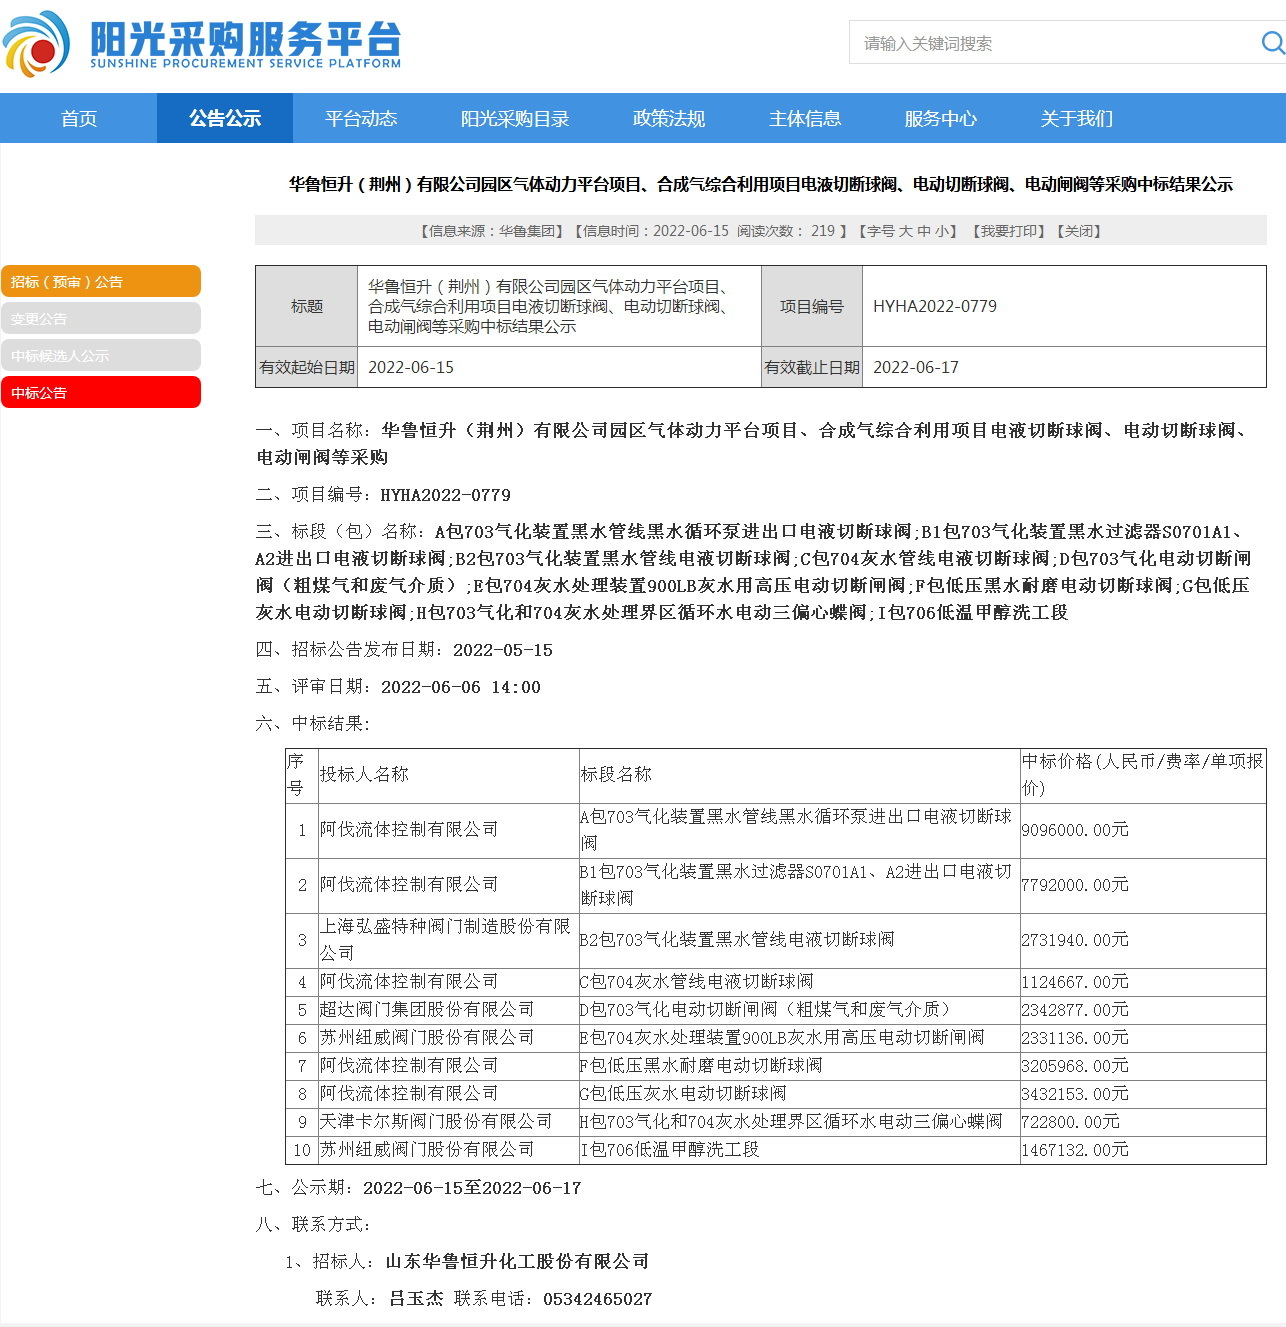The height and width of the screenshot is (1327, 1286).
Task: Open 关于我们 in the top menu
Action: coord(1077,119)
